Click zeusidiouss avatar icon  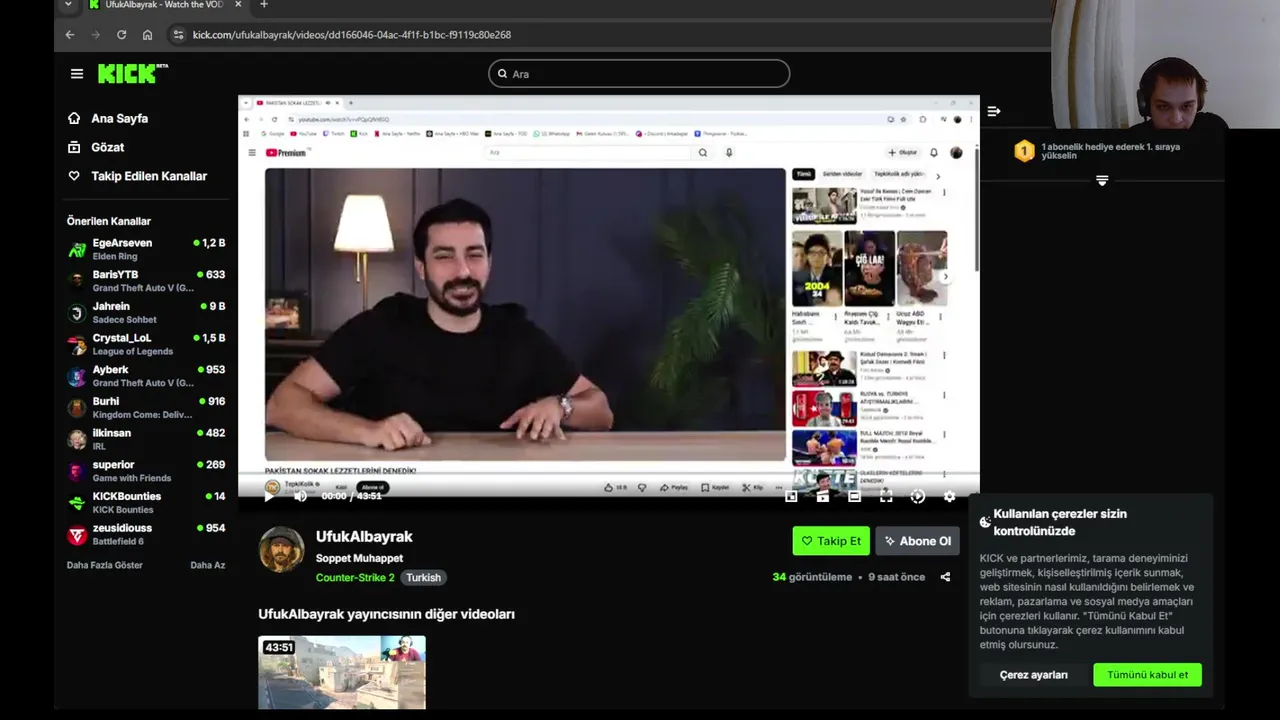click(77, 535)
